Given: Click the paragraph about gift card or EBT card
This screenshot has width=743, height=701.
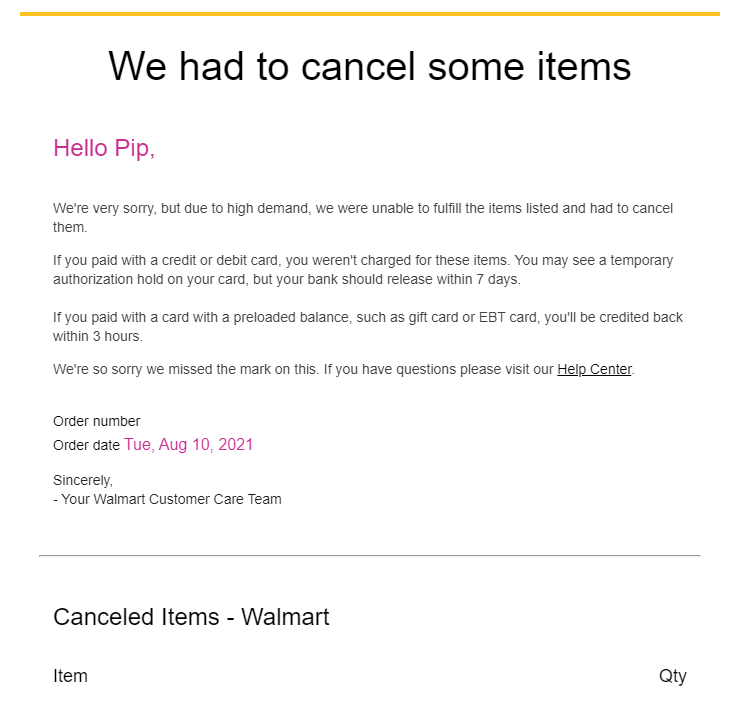Looking at the screenshot, I should 368,327.
